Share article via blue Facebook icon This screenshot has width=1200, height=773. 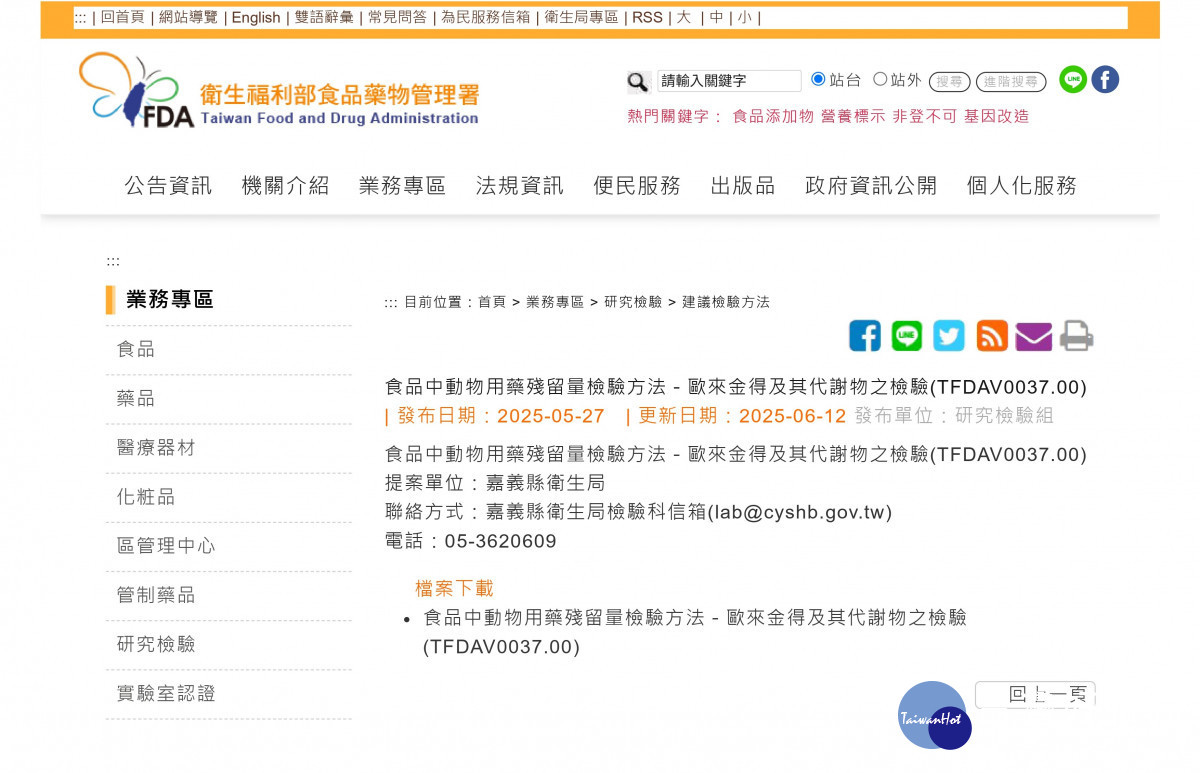click(x=865, y=336)
